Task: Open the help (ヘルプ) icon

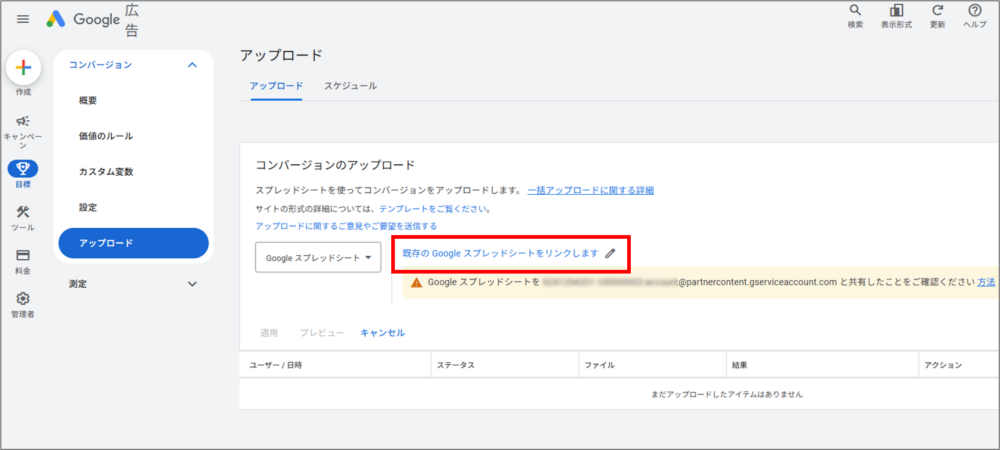Action: click(x=974, y=11)
